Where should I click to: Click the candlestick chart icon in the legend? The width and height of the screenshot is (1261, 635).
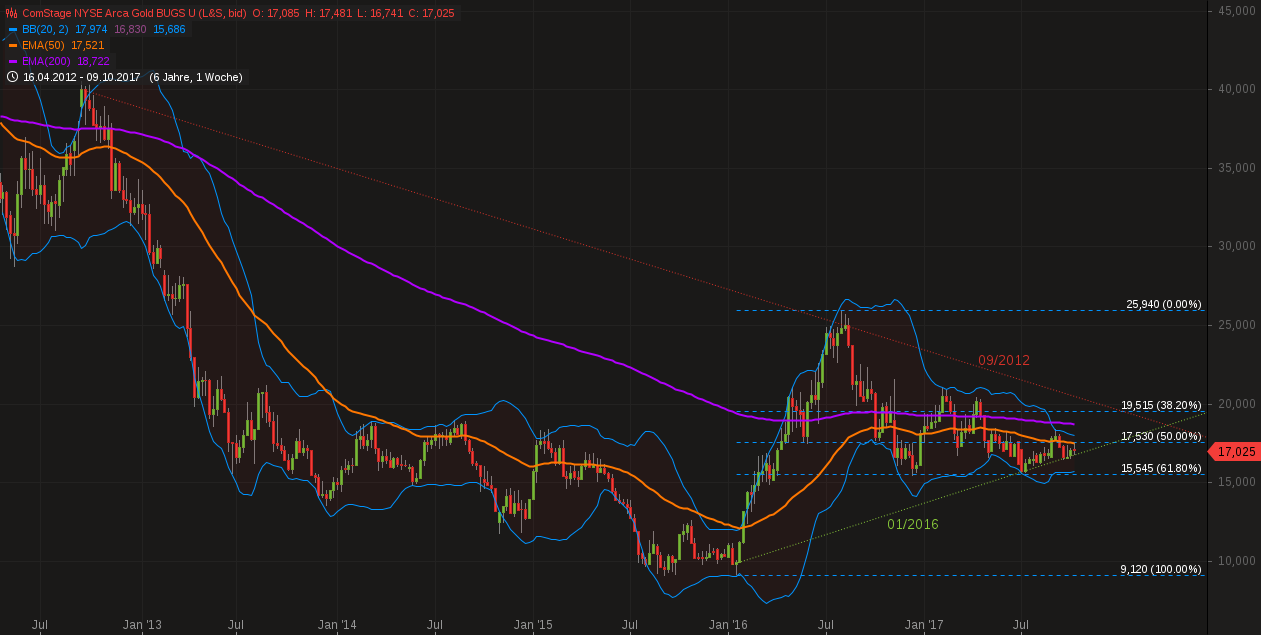coord(11,12)
